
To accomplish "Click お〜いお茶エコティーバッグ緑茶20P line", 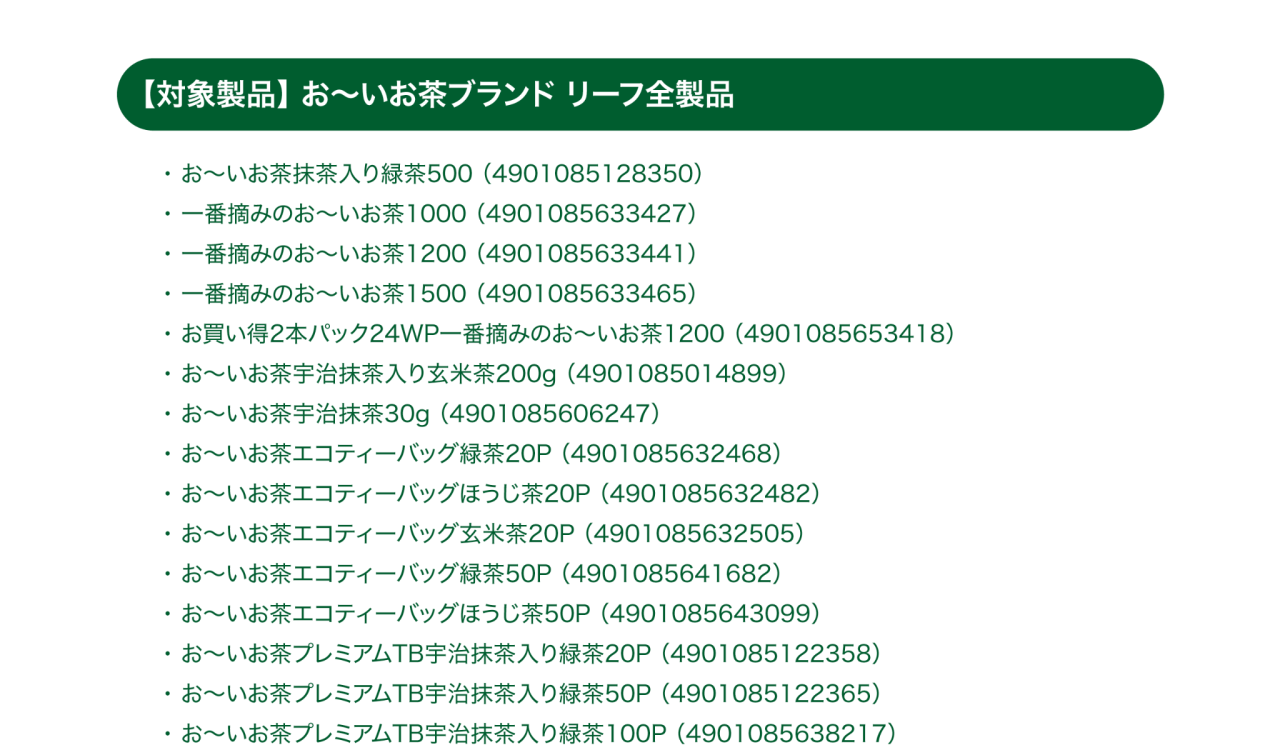I will pos(472,454).
